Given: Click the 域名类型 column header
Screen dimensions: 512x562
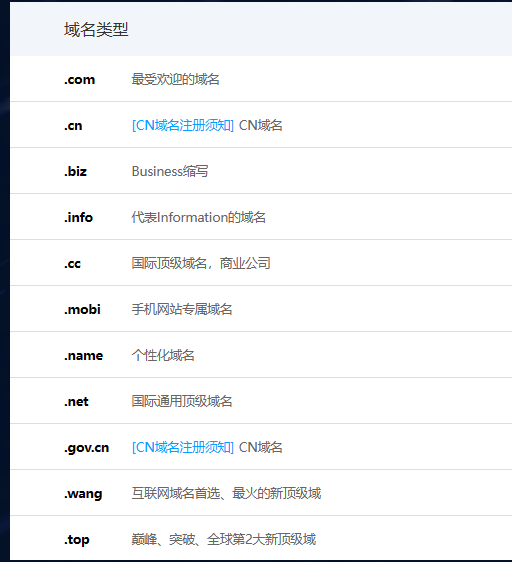Looking at the screenshot, I should tap(96, 29).
